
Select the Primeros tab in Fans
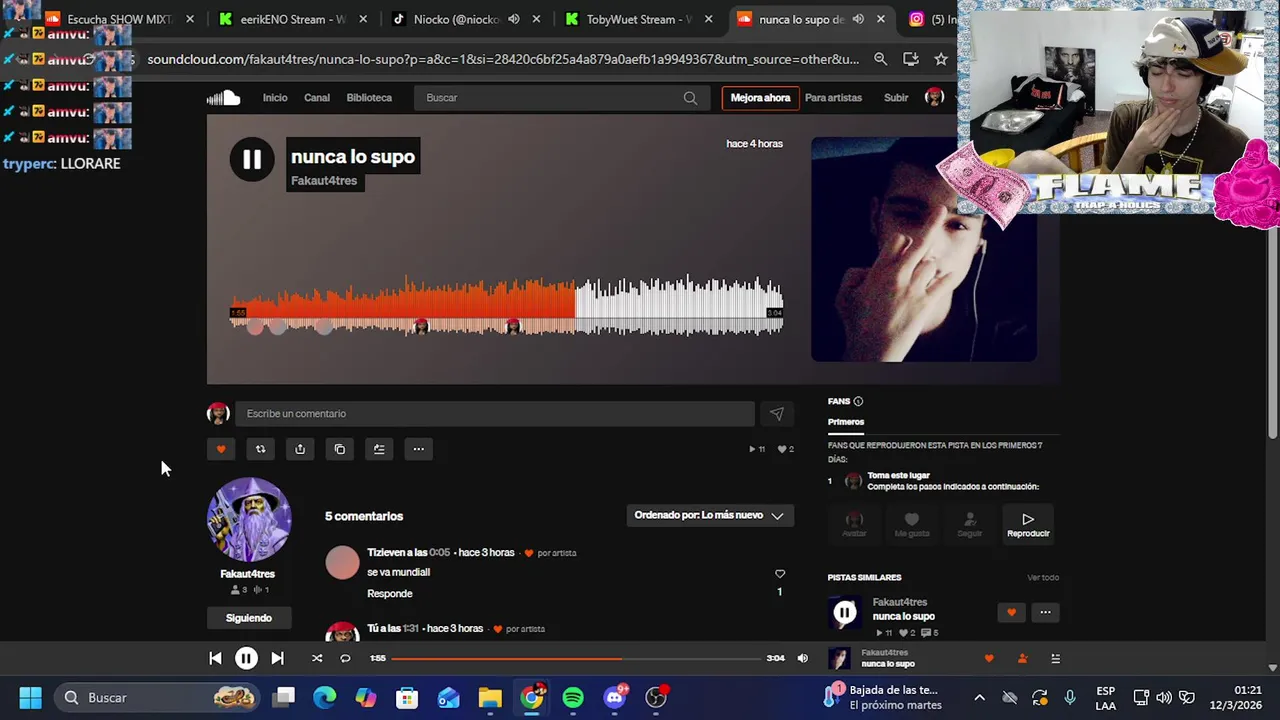[846, 422]
